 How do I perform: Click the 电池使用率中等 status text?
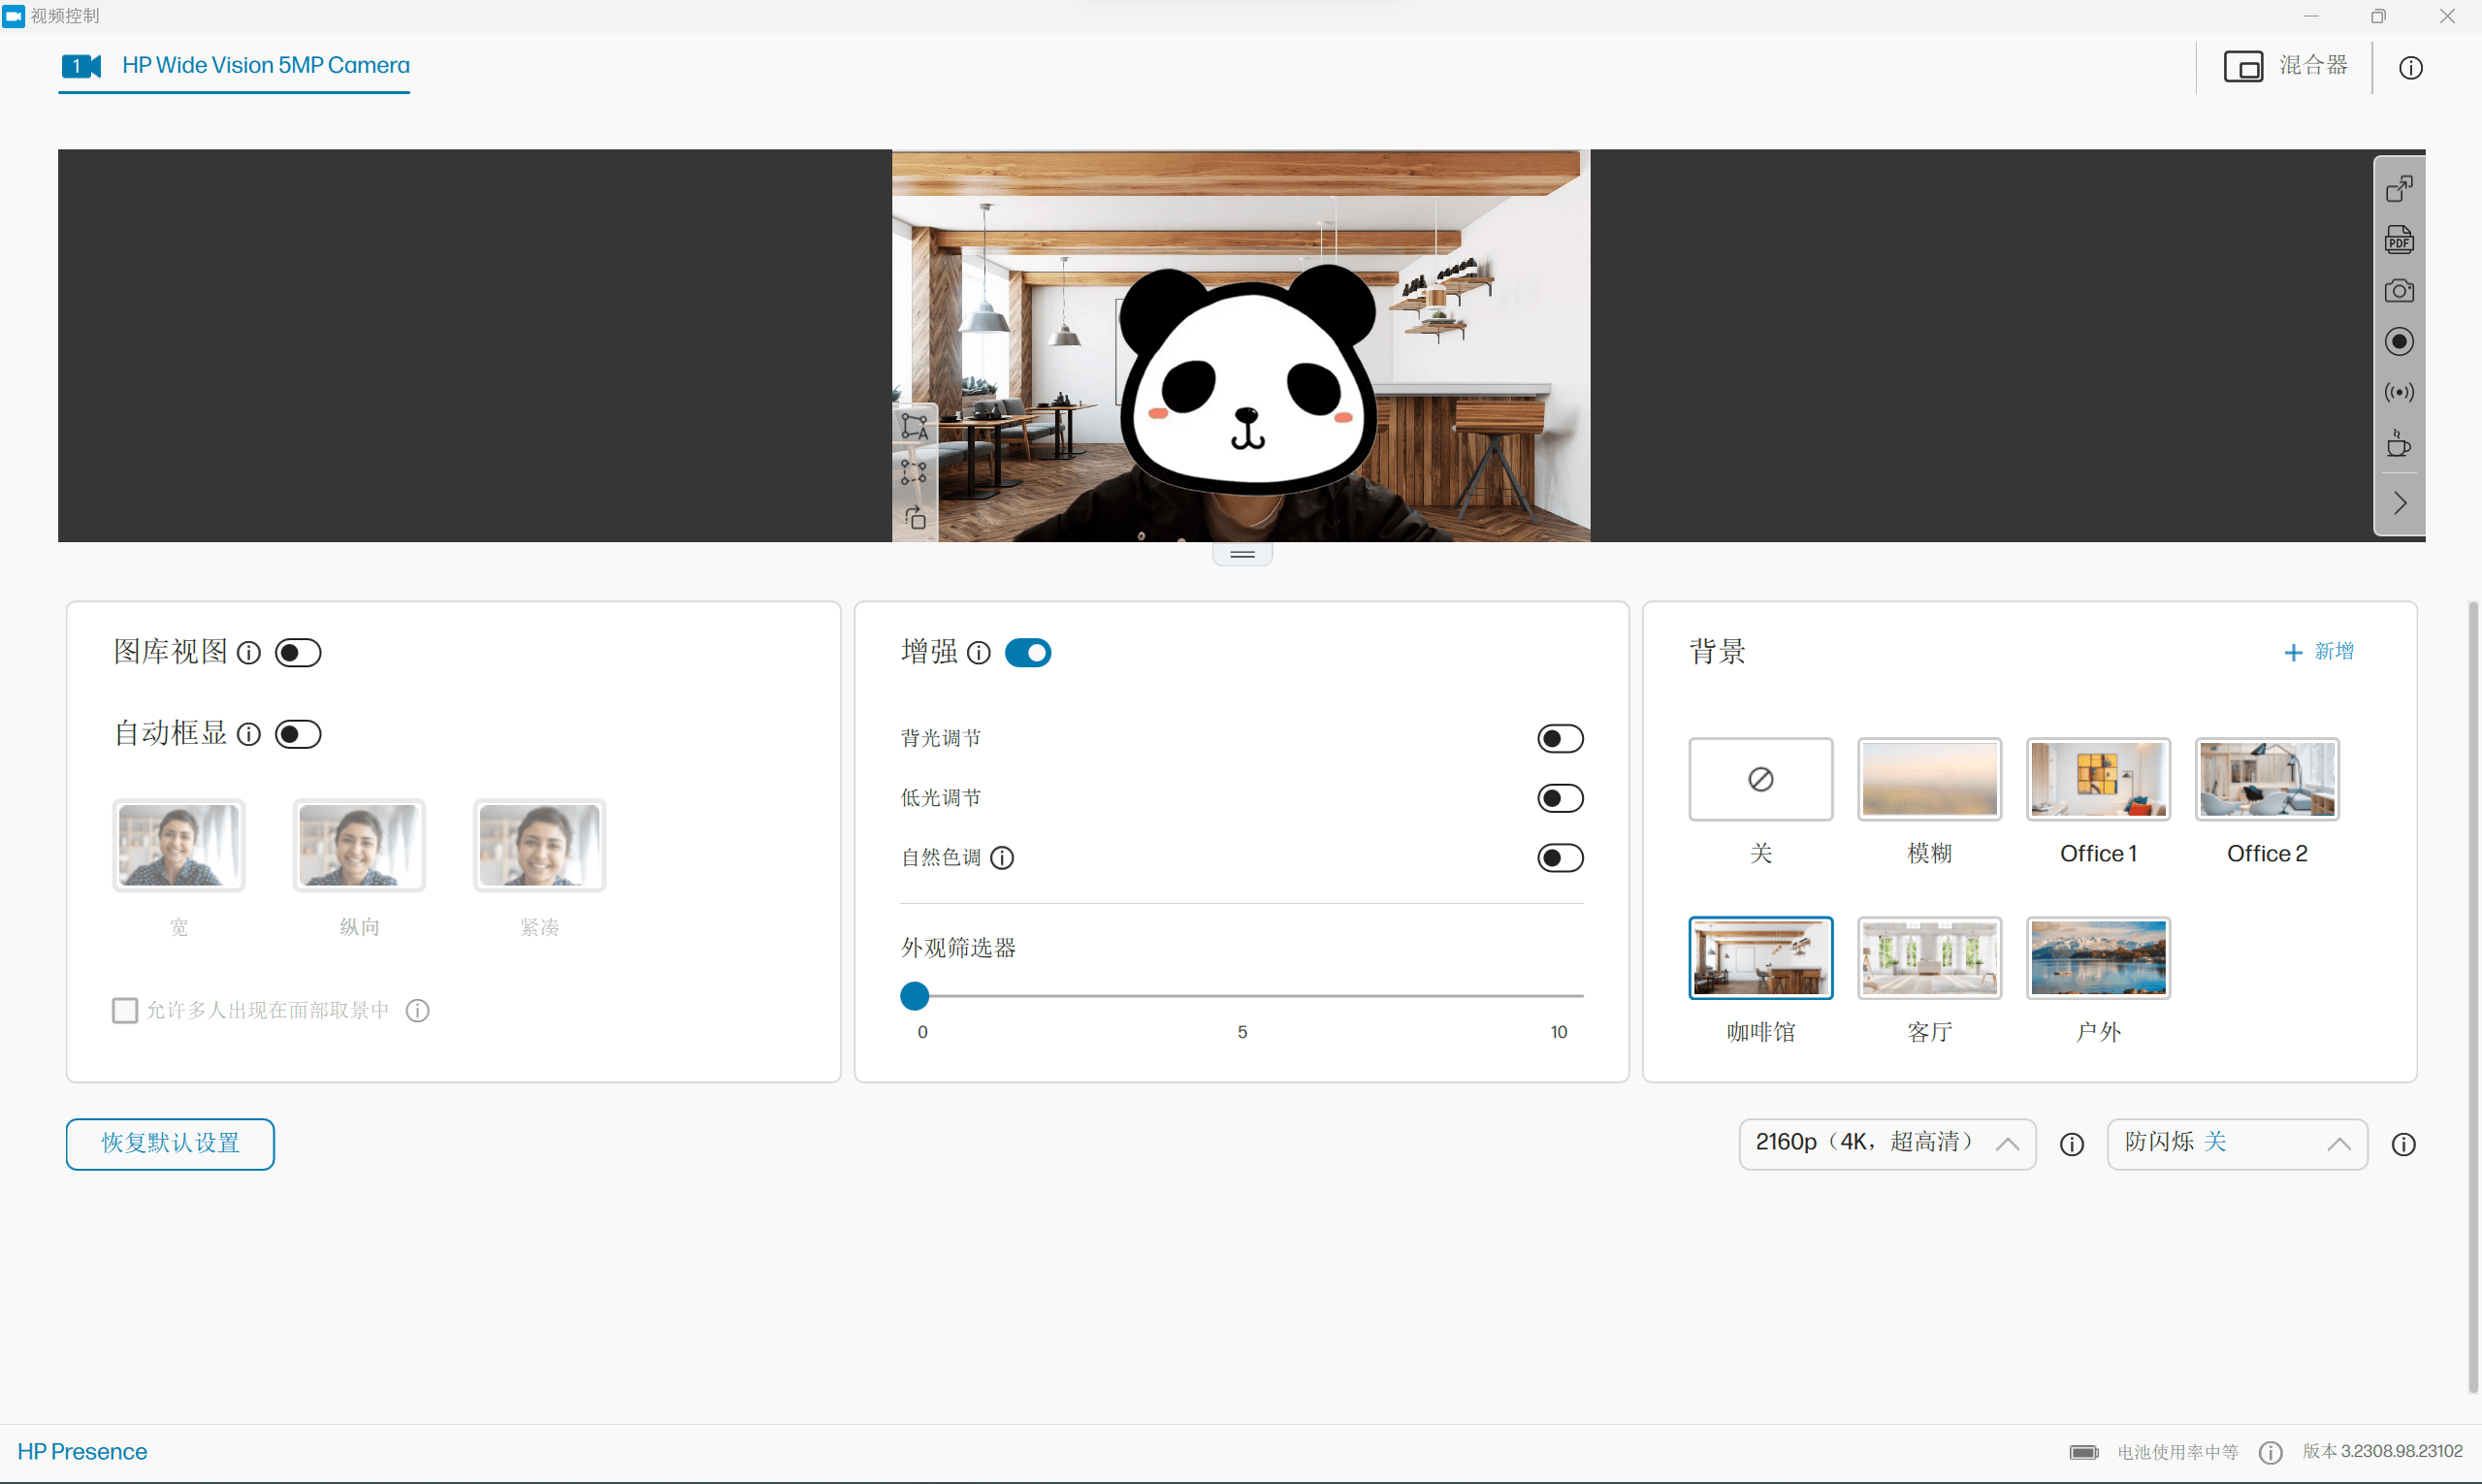click(2177, 1453)
